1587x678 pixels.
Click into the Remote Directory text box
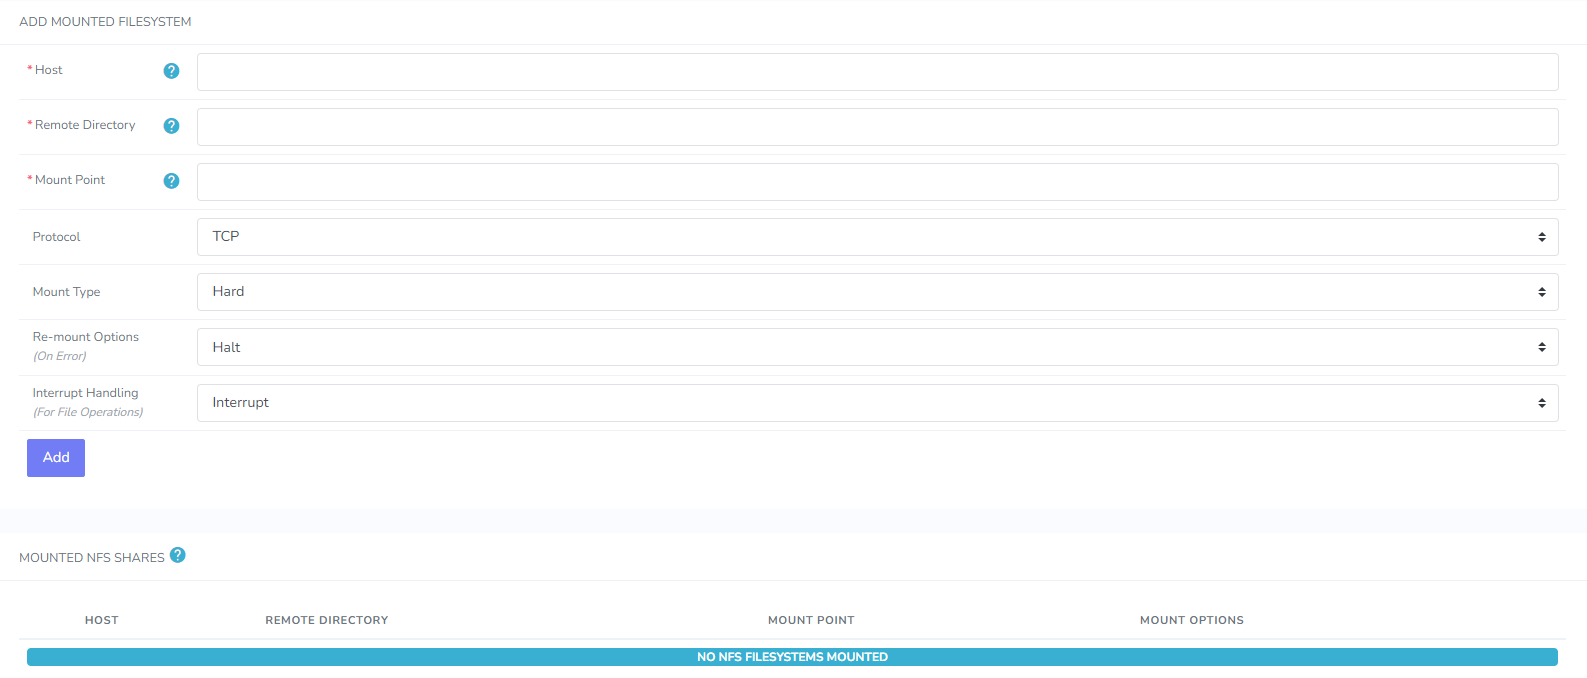(x=877, y=127)
